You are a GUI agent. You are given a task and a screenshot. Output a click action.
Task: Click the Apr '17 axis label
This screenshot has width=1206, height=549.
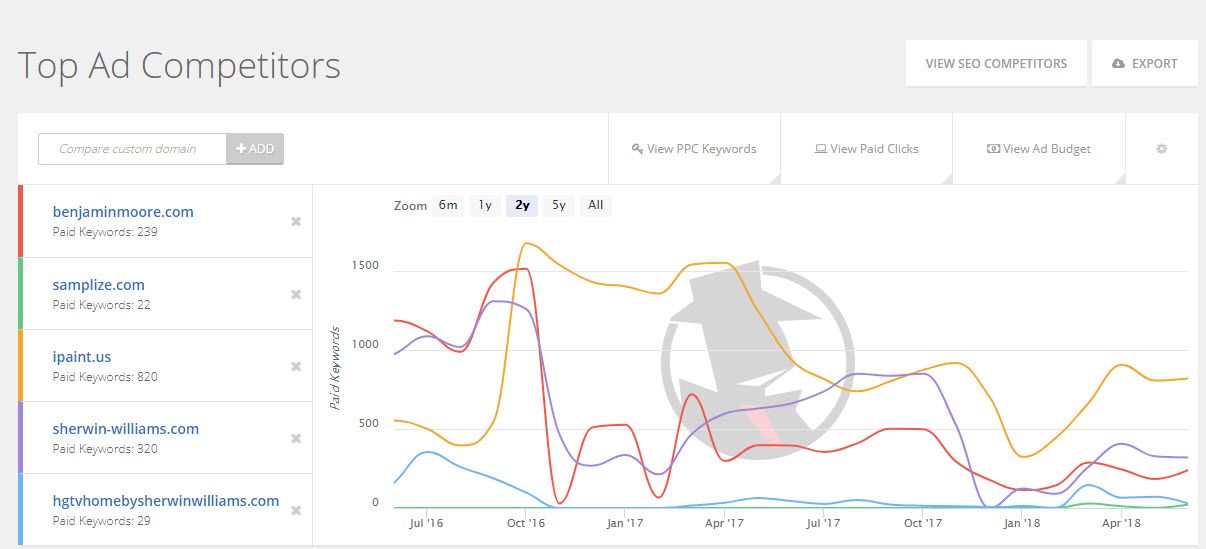(x=724, y=522)
